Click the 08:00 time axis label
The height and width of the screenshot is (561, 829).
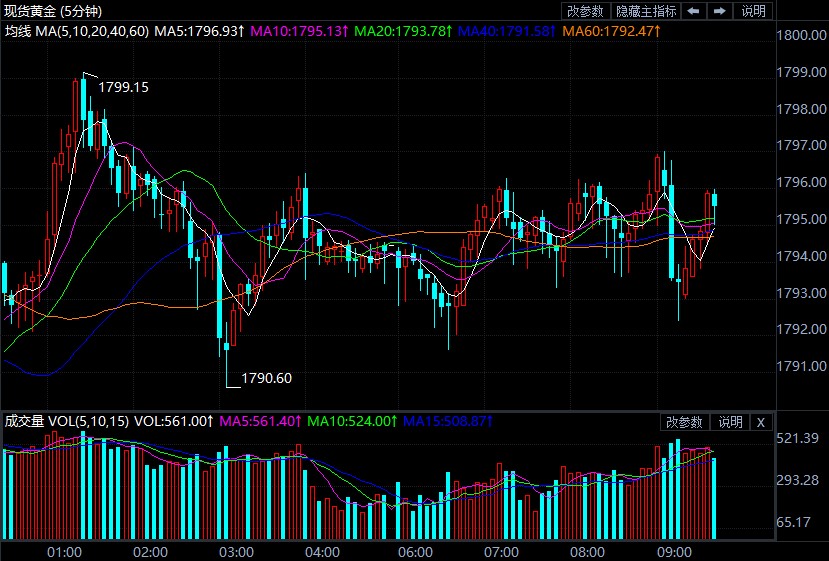(587, 553)
